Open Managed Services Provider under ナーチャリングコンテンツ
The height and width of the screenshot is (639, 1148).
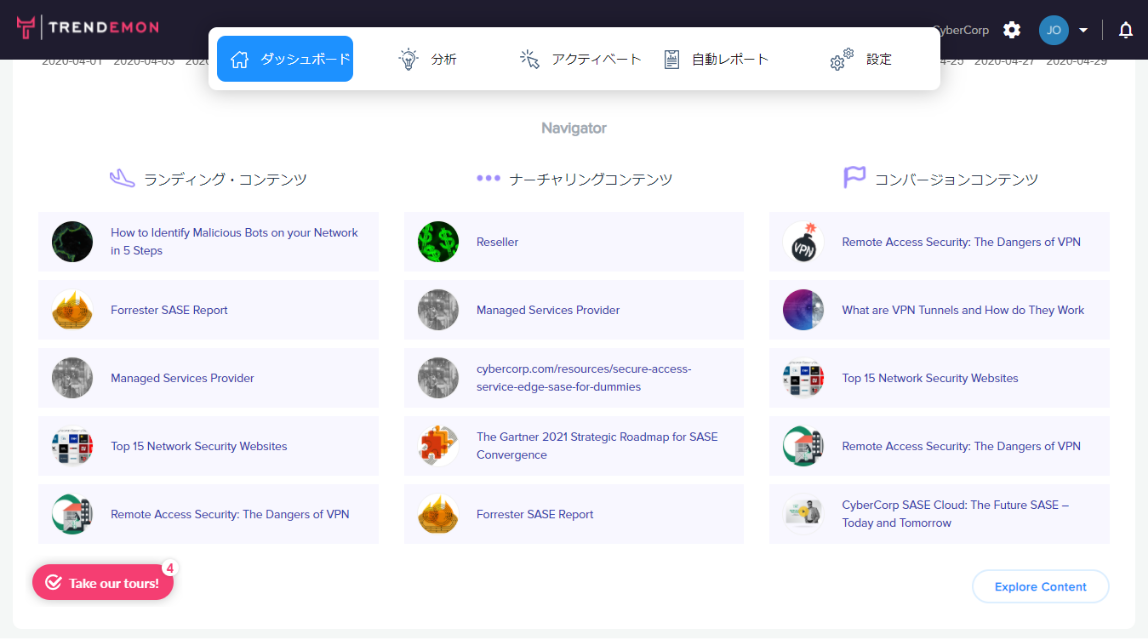click(x=548, y=310)
